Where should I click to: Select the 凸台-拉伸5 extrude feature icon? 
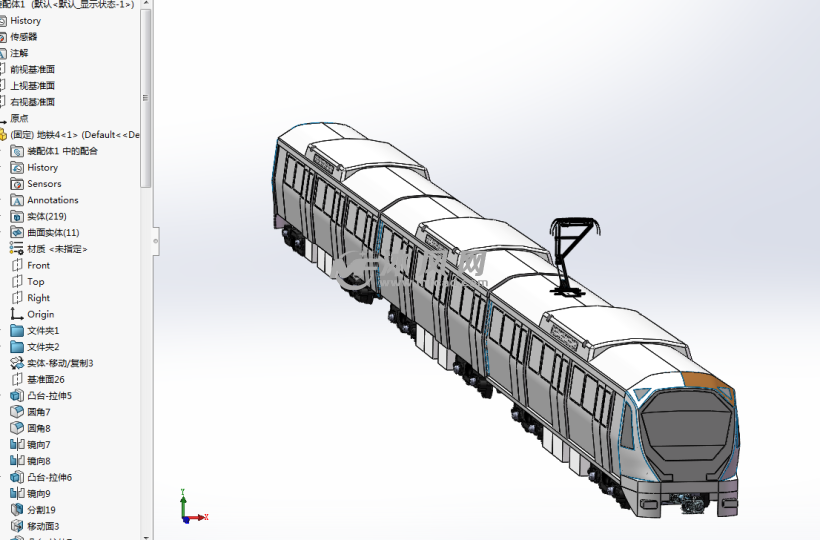[x=17, y=396]
